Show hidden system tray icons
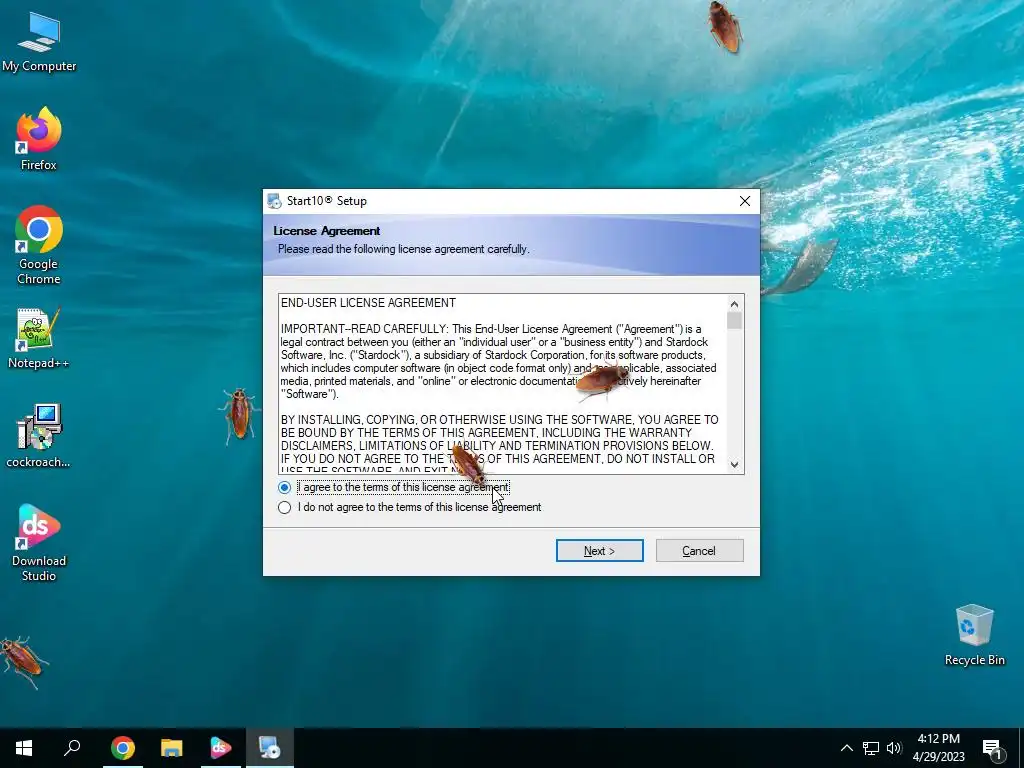Viewport: 1024px width, 768px height. [x=846, y=748]
